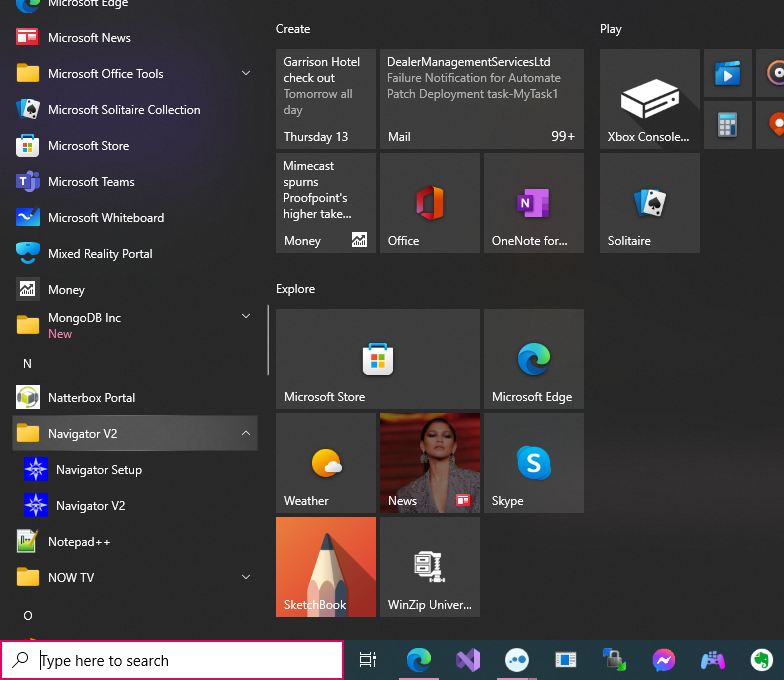The image size is (784, 680).
Task: Open the Xbox Console tile
Action: tap(650, 98)
